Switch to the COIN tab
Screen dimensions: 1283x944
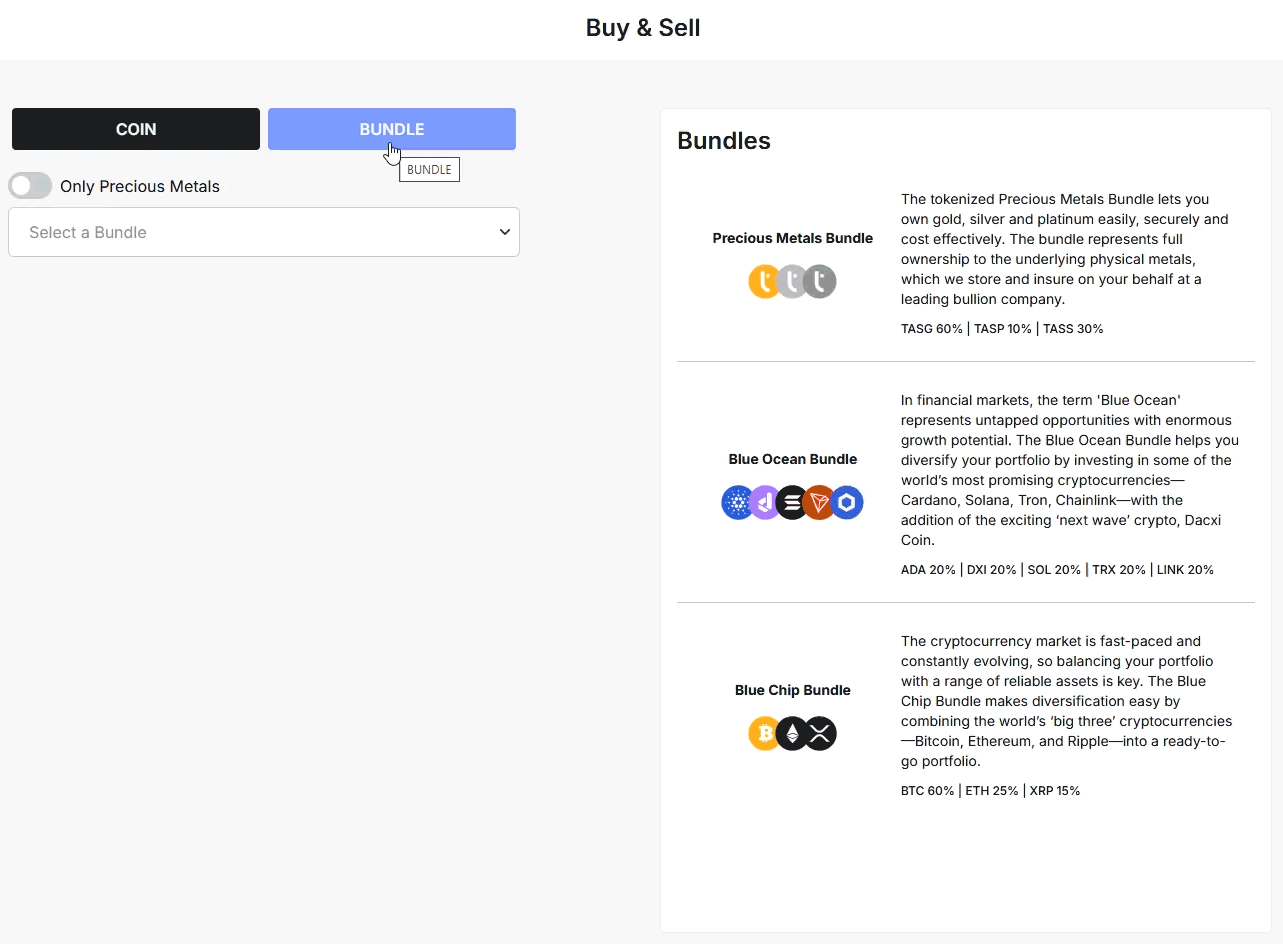[136, 129]
